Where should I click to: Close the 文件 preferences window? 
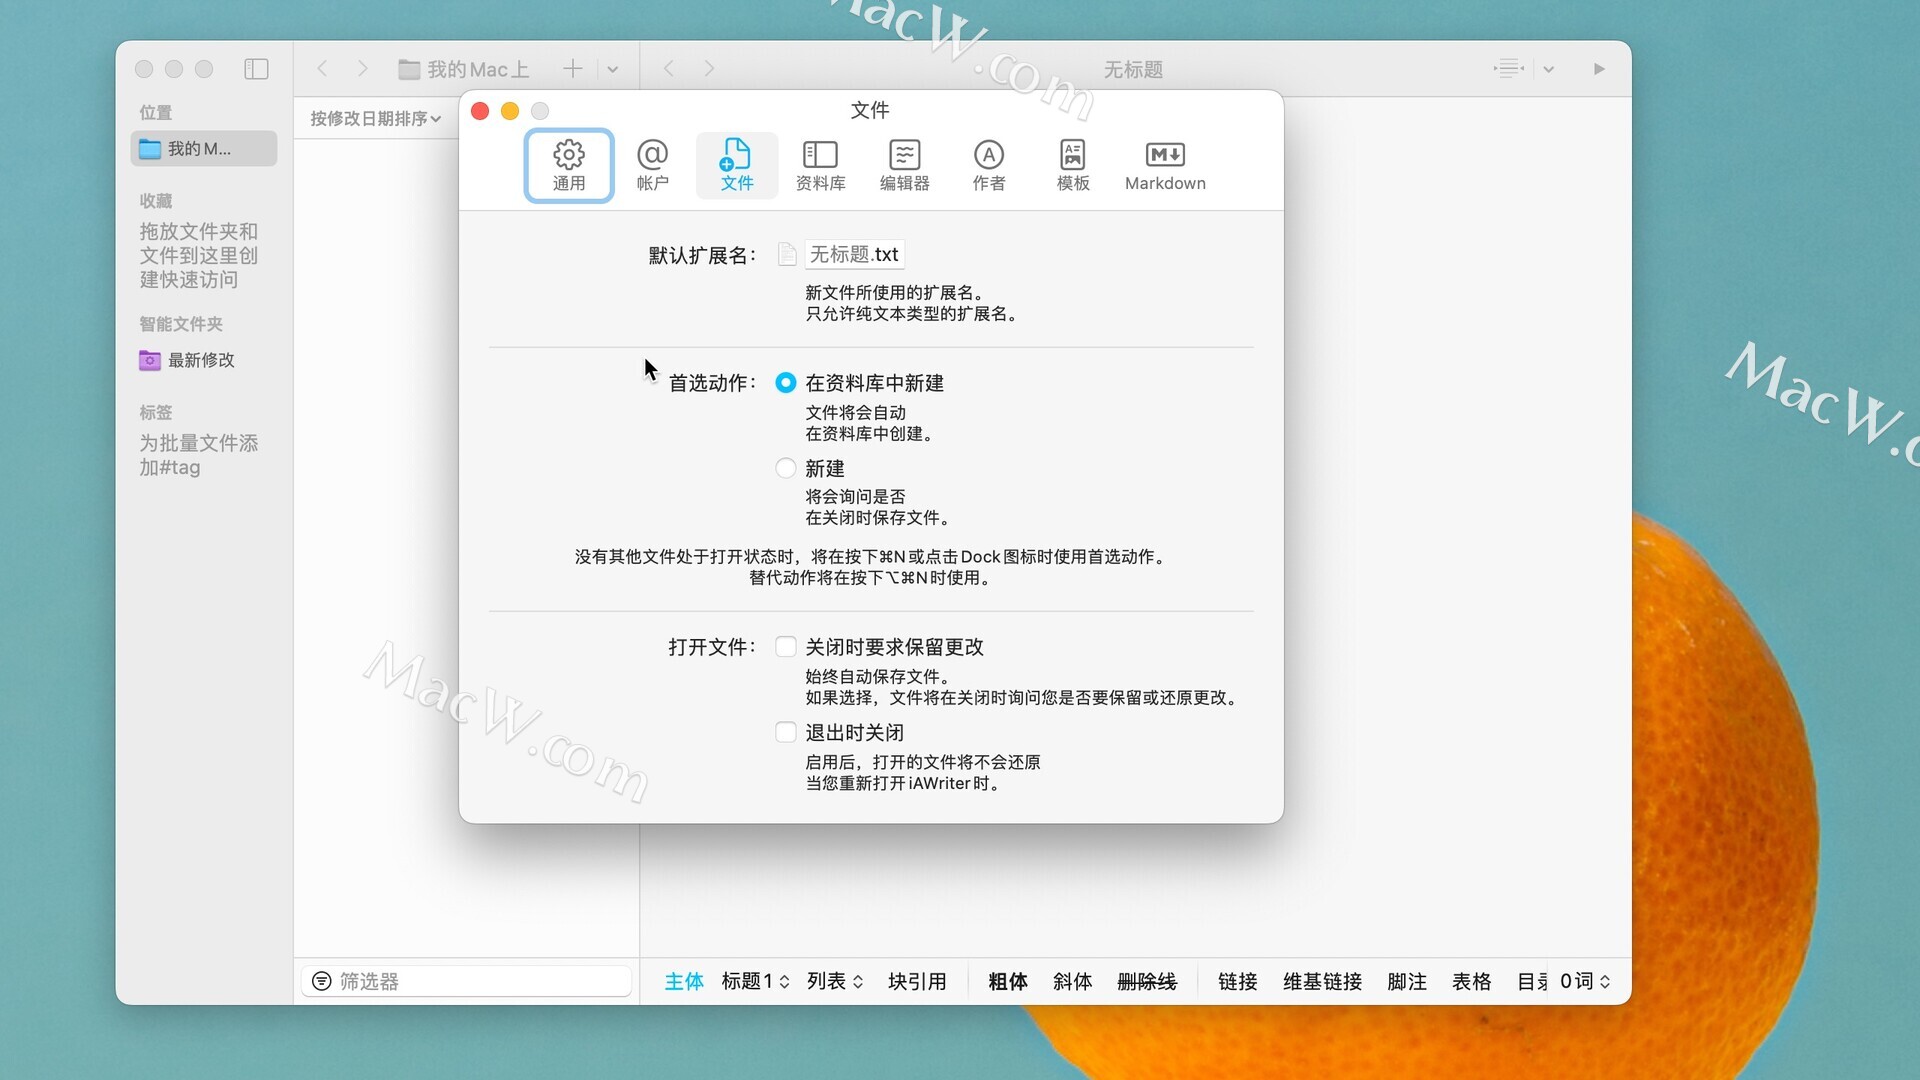[x=480, y=111]
